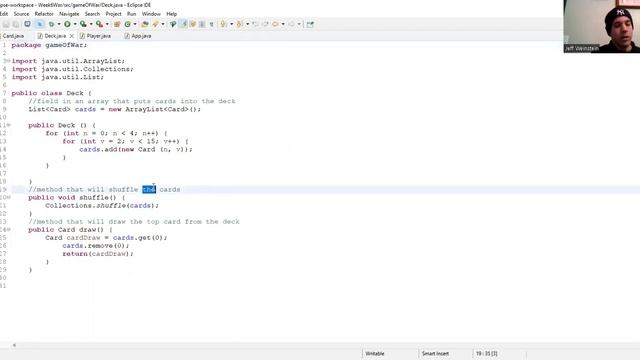The image size is (640, 360).
Task: Open the Forward history dropdown arrow
Action: (299, 24)
